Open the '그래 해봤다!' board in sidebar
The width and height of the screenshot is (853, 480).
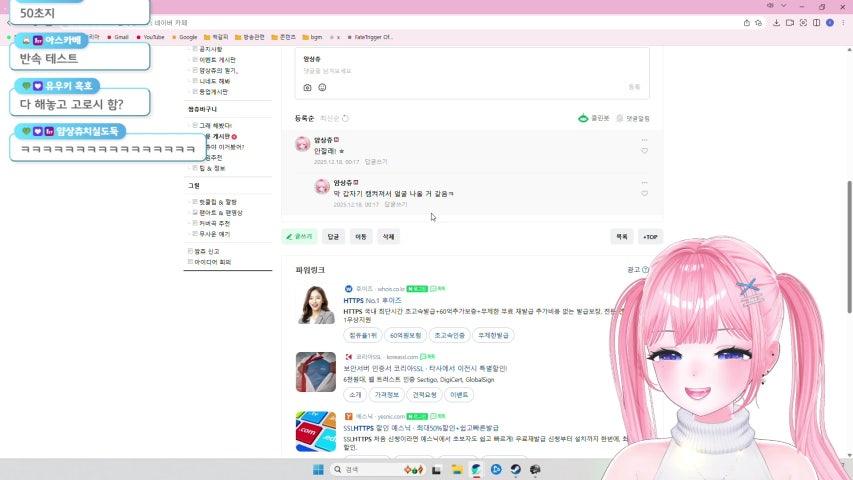(215, 126)
